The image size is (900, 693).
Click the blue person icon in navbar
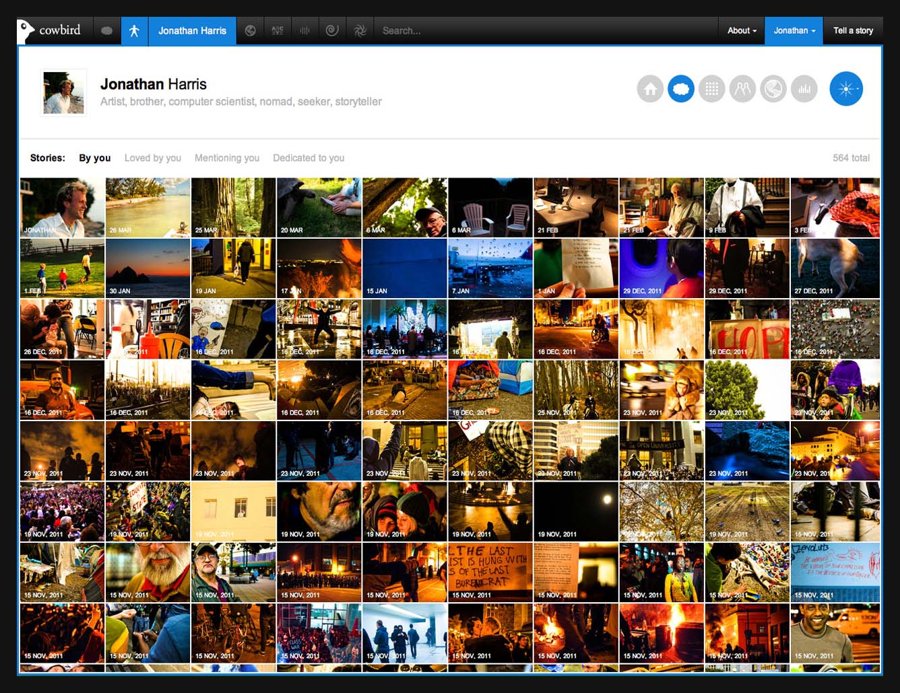(x=135, y=31)
